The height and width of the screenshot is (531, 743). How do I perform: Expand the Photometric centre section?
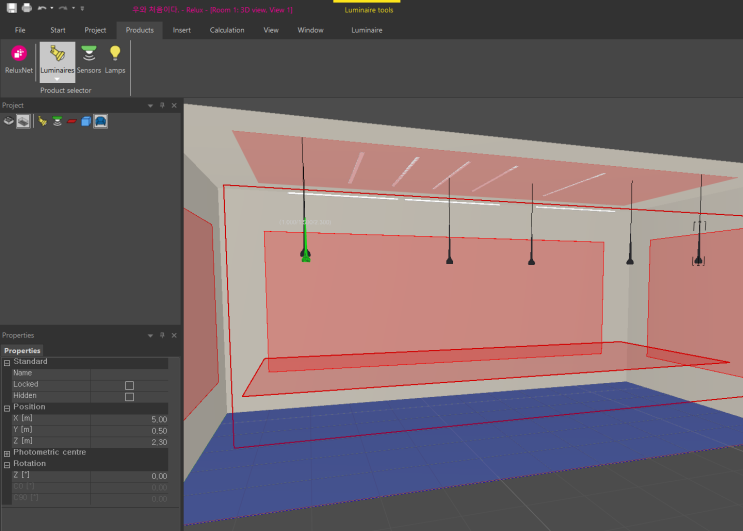(7, 453)
